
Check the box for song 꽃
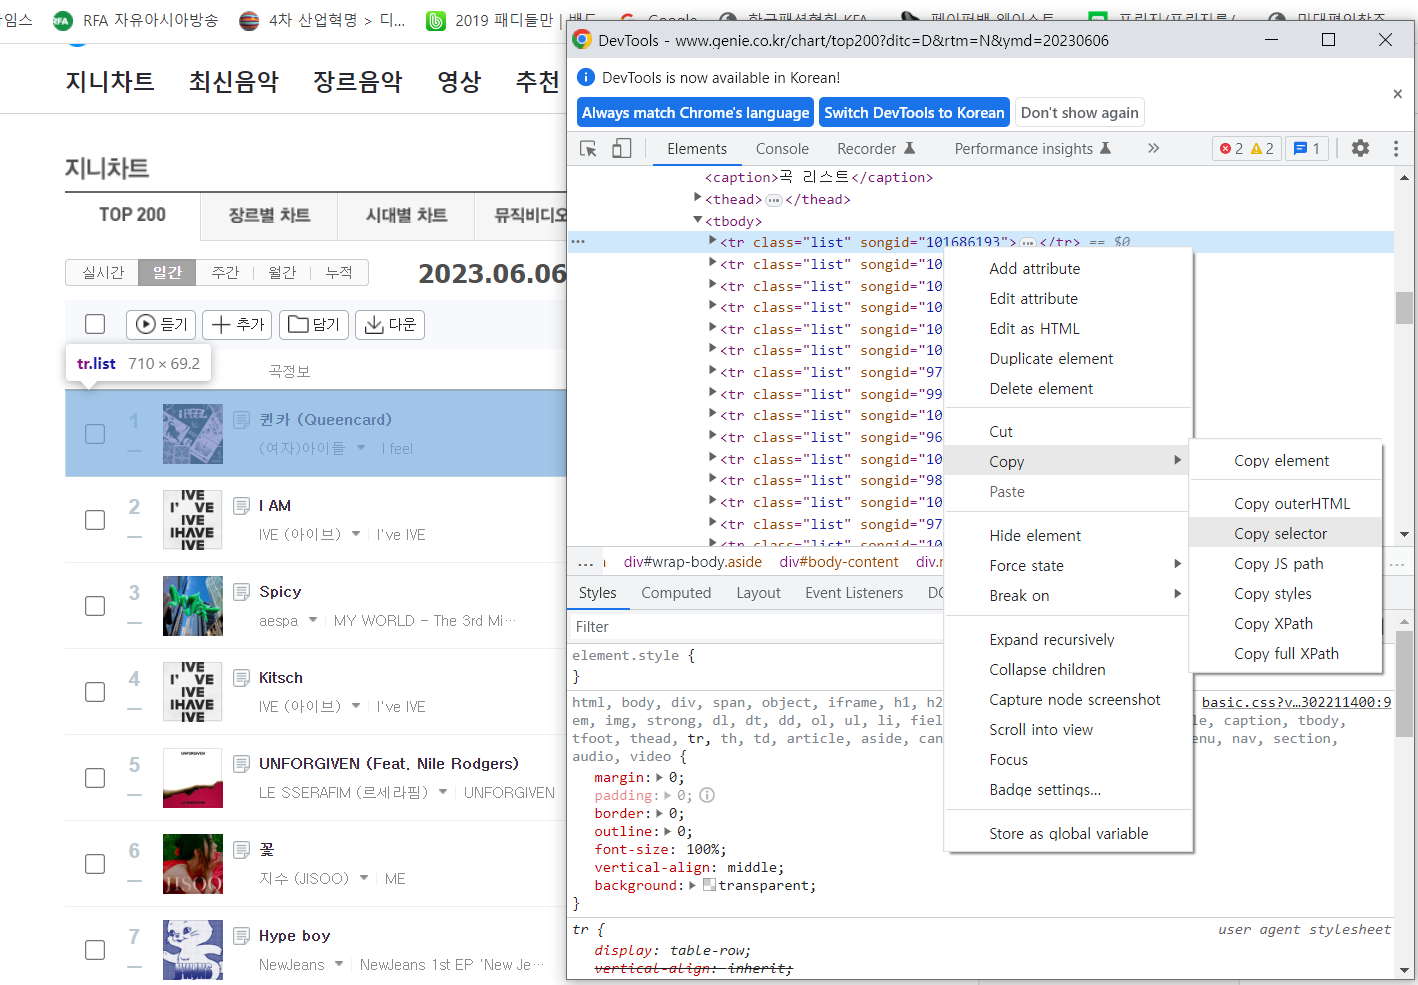[95, 864]
